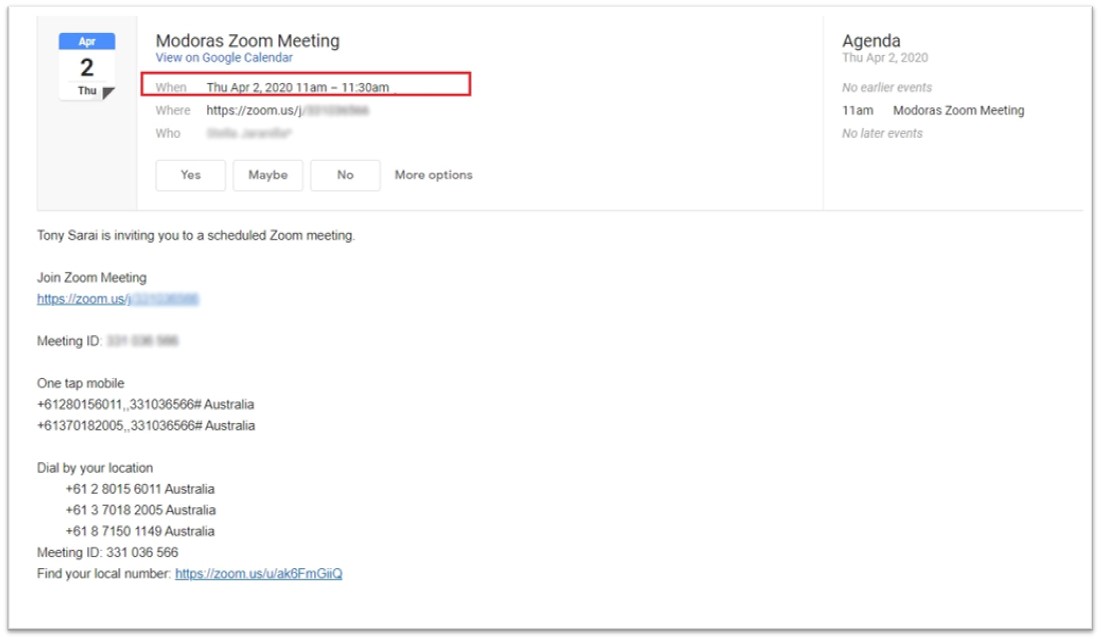Respond Maybe to the meeting invite
Viewport: 1101px width, 640px height.
point(268,175)
